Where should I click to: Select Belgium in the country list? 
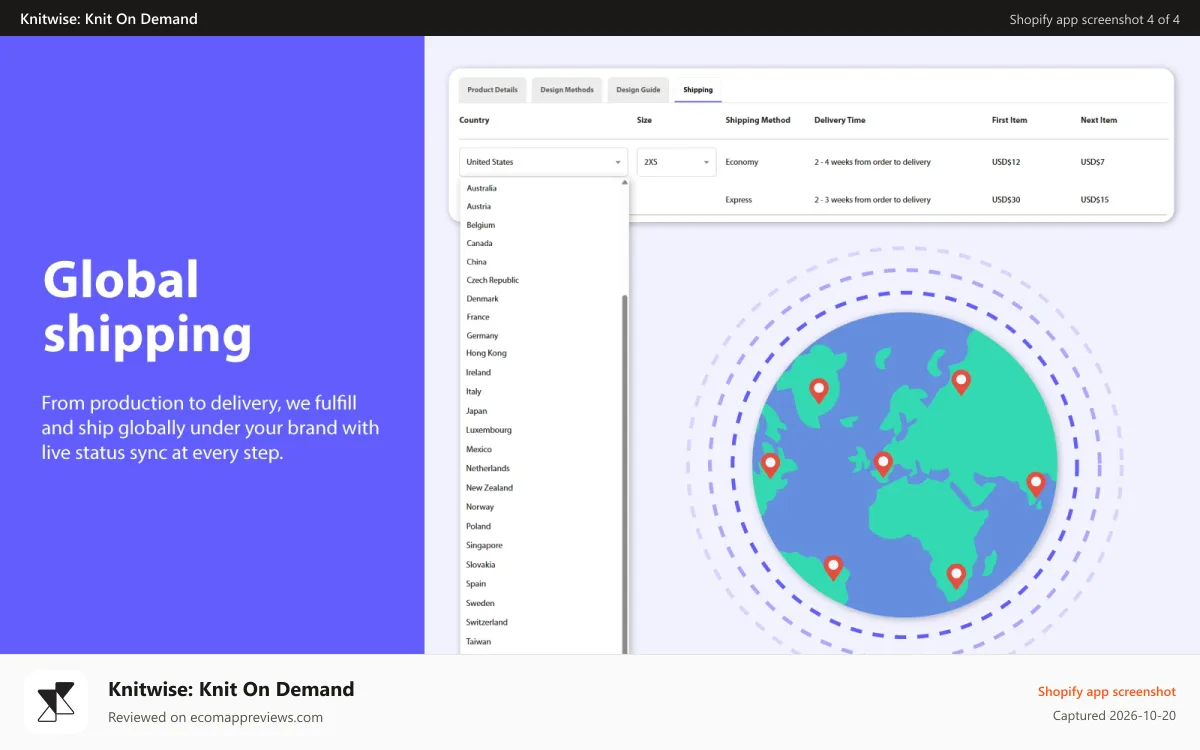point(480,225)
